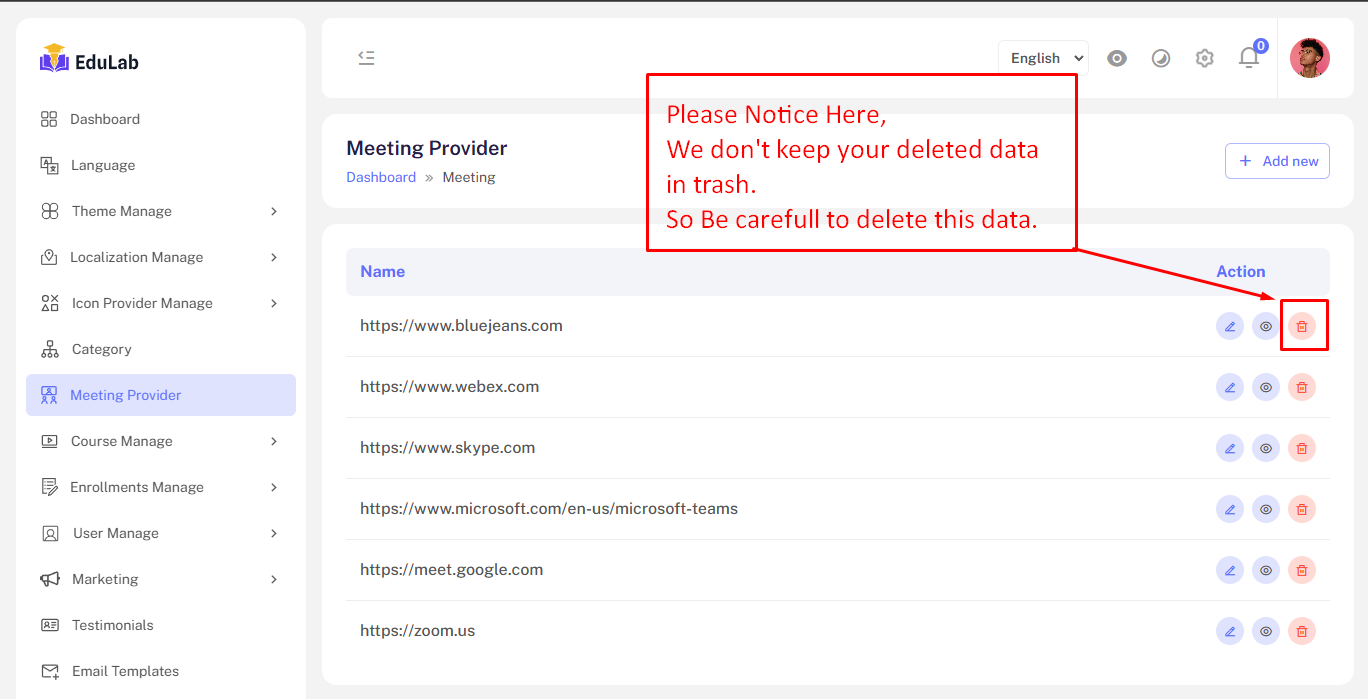The height and width of the screenshot is (699, 1368).
Task: Click the eye icon for microsoft-teams row
Action: 1266,509
